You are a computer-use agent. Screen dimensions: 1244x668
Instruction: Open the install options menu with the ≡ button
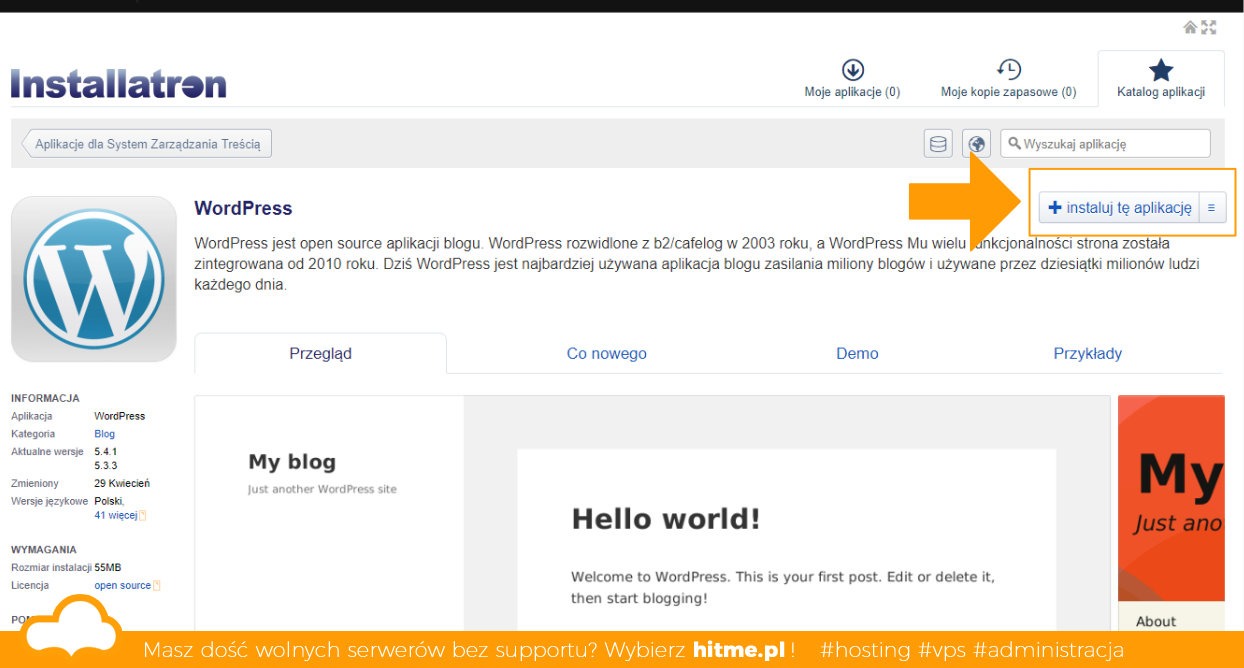[1211, 207]
